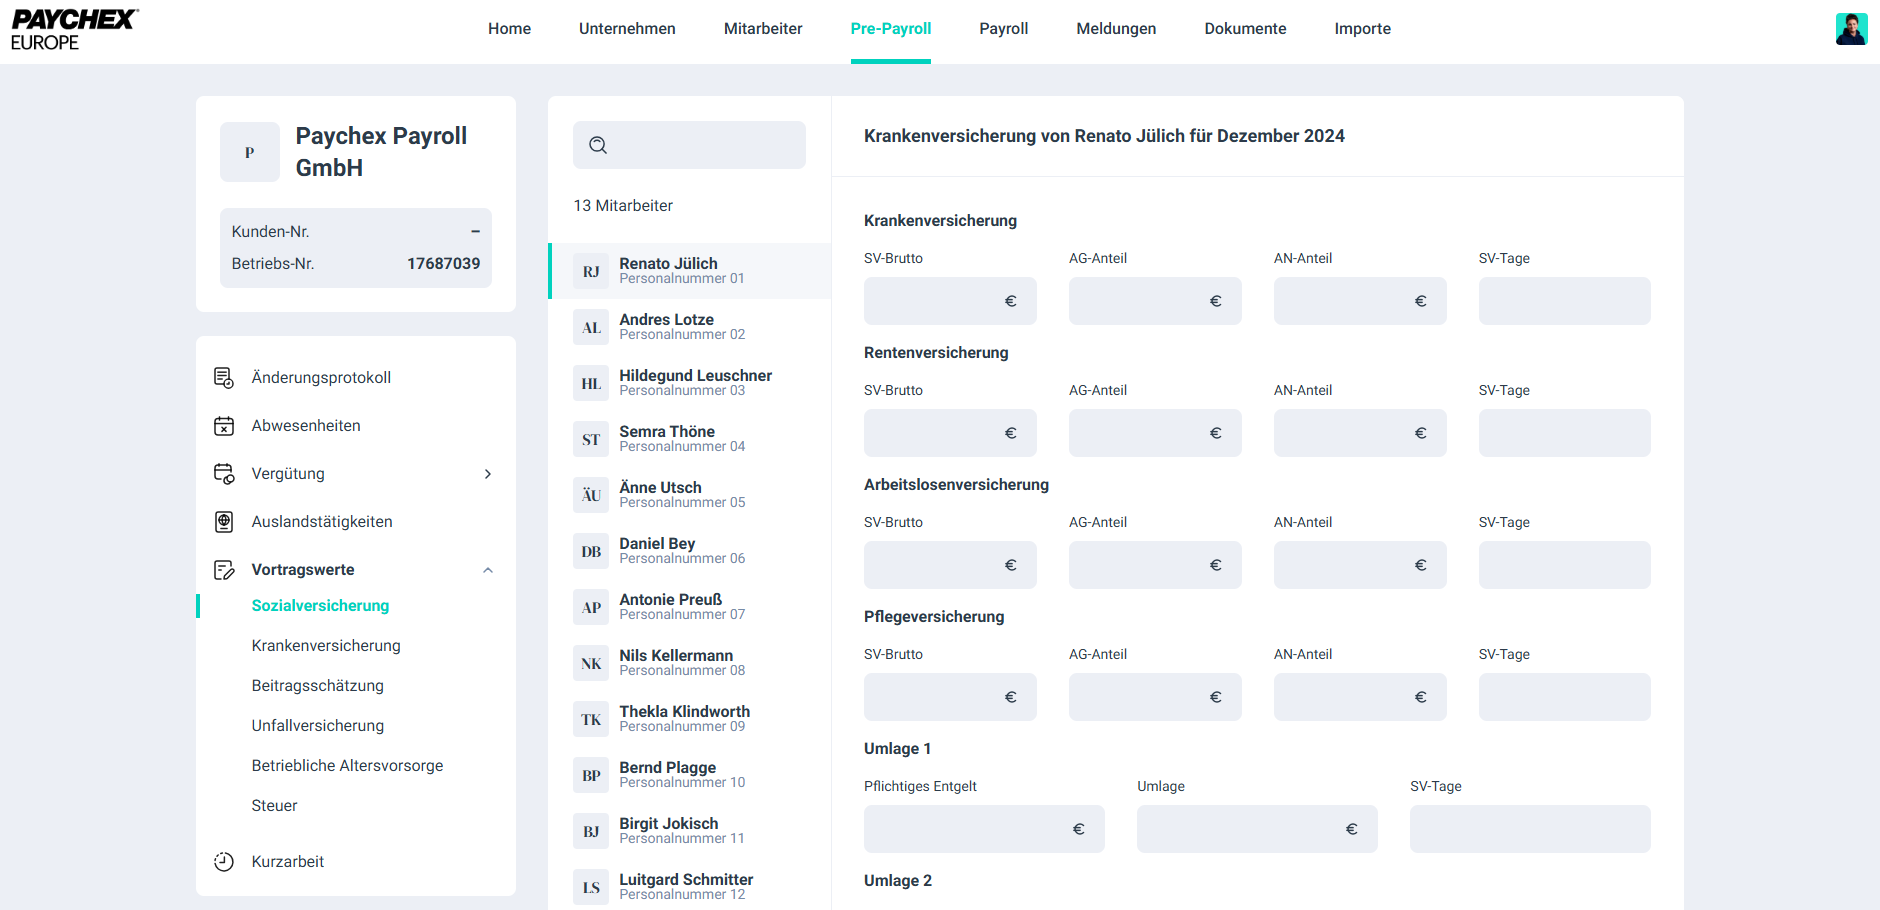
Task: Choose Thekla Klindworth from employee list
Action: tap(684, 718)
